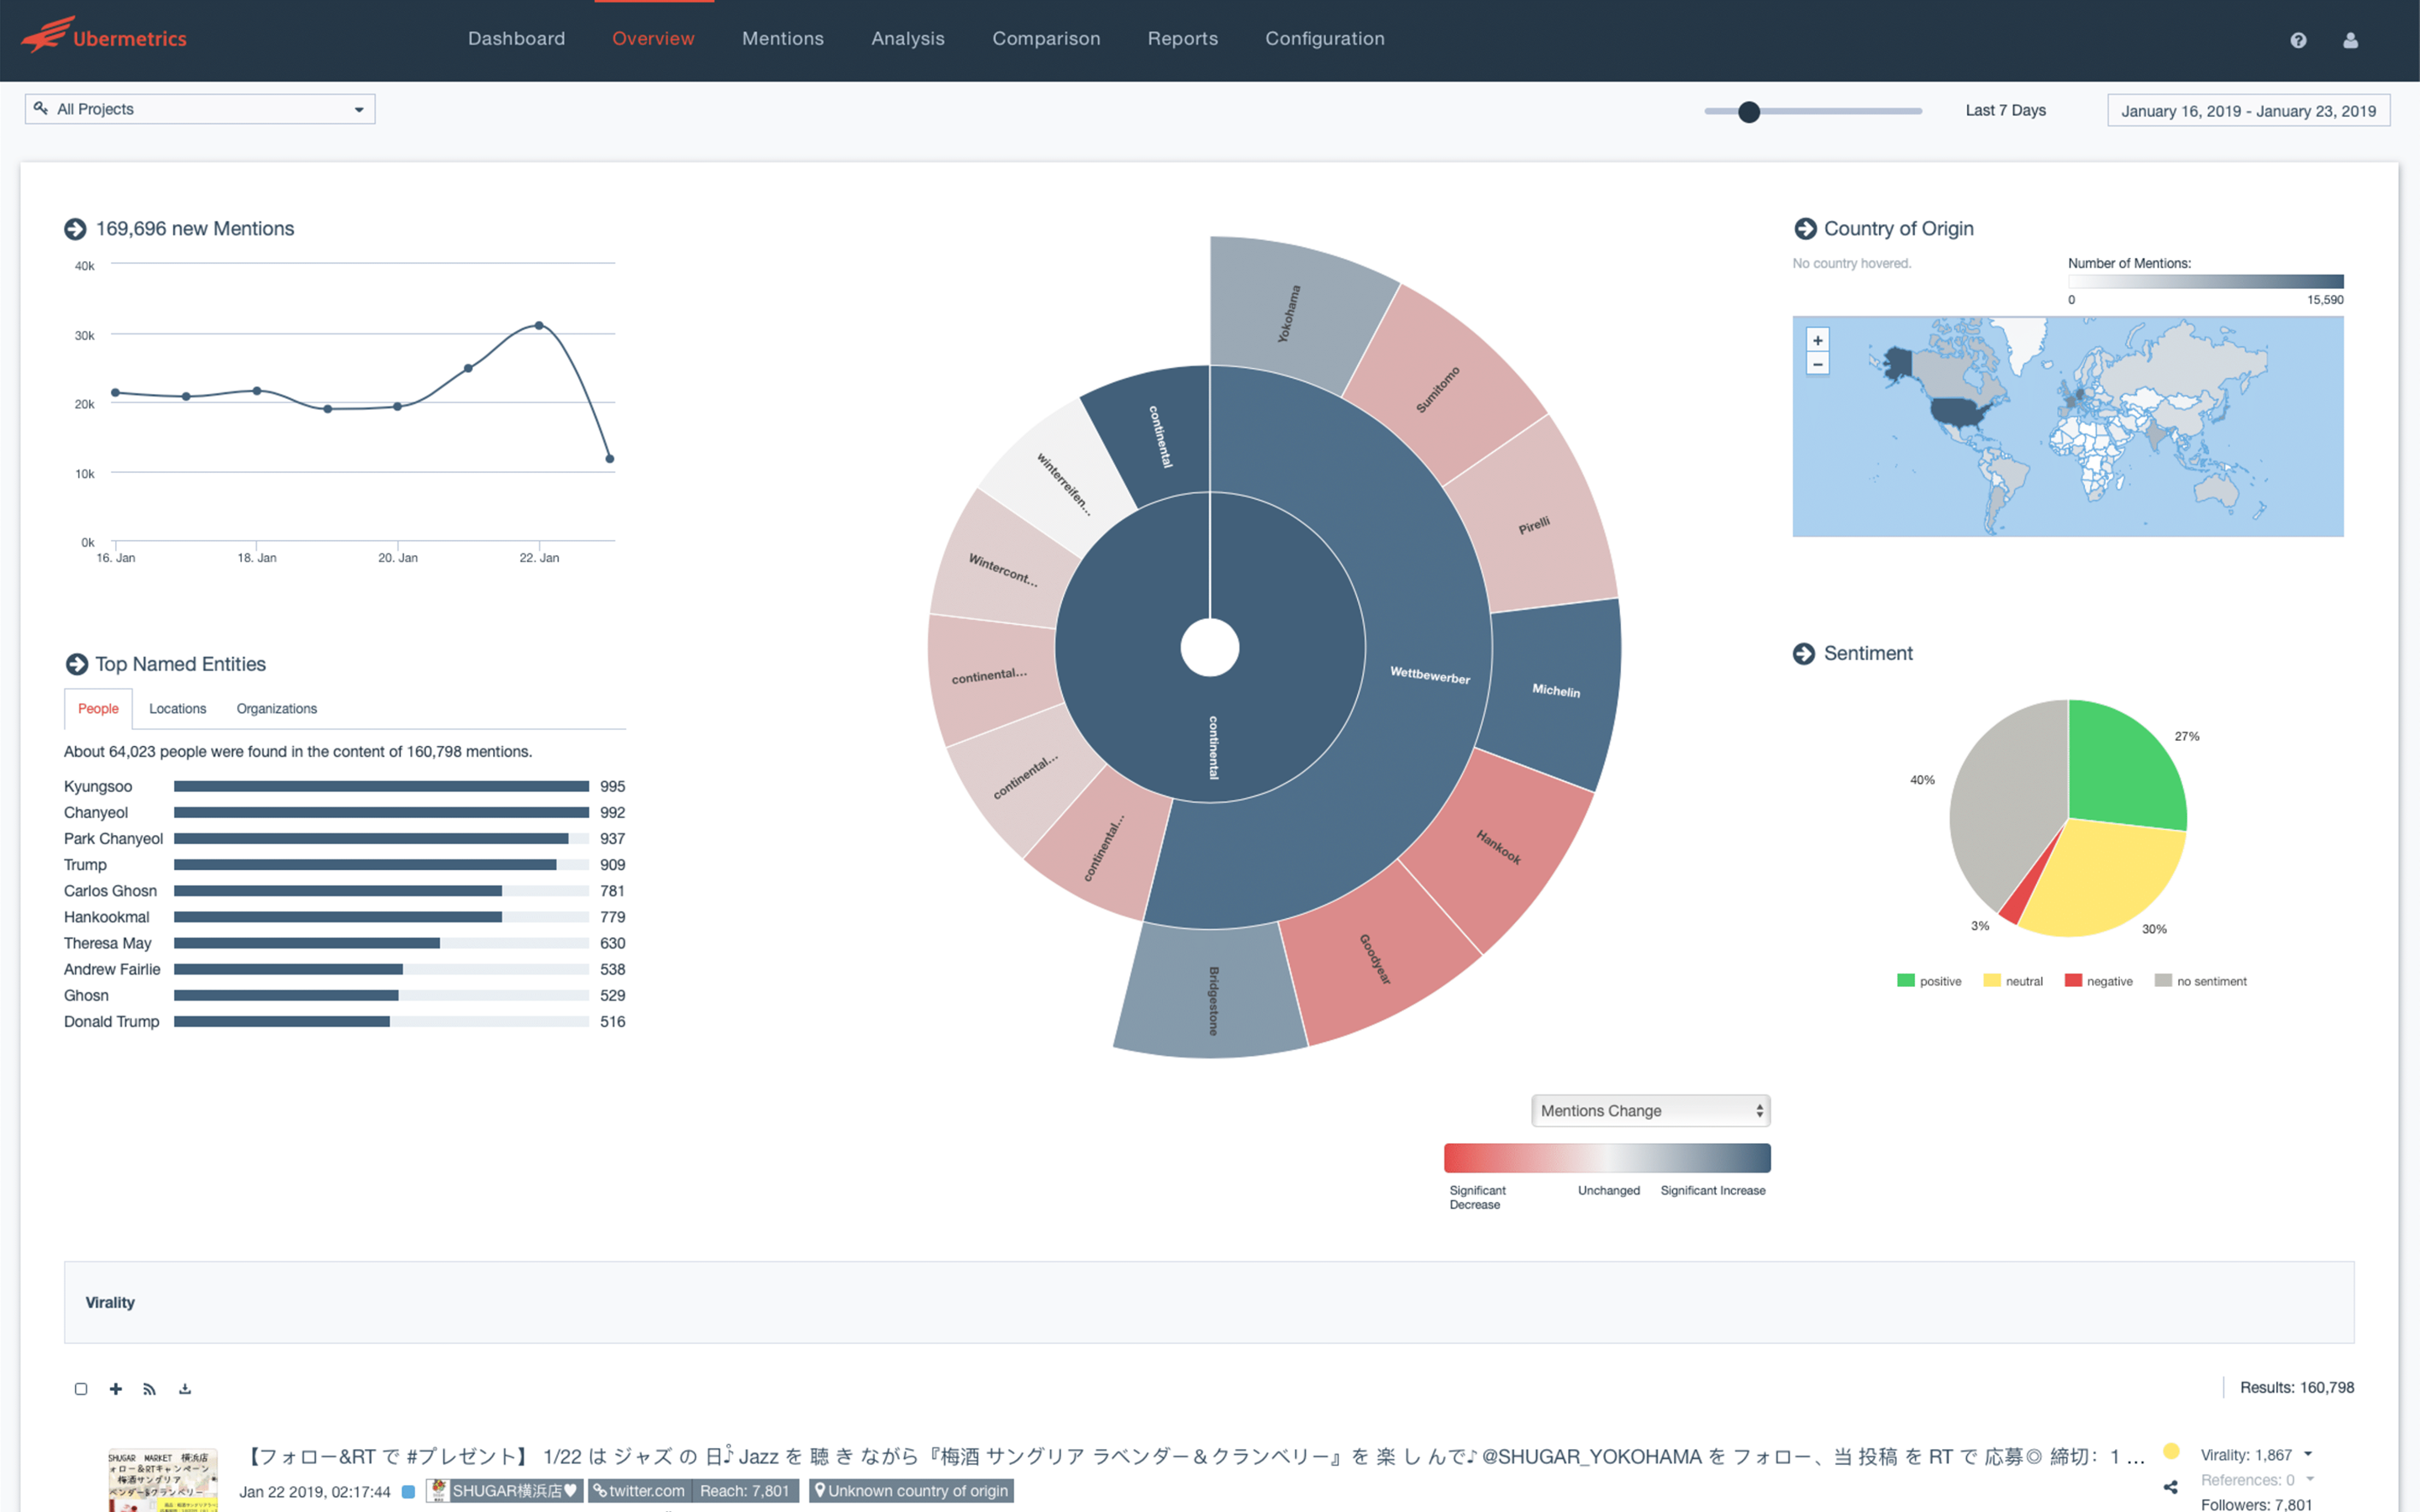
Task: Click the Bridgestone segment in sunburst
Action: point(1212,995)
